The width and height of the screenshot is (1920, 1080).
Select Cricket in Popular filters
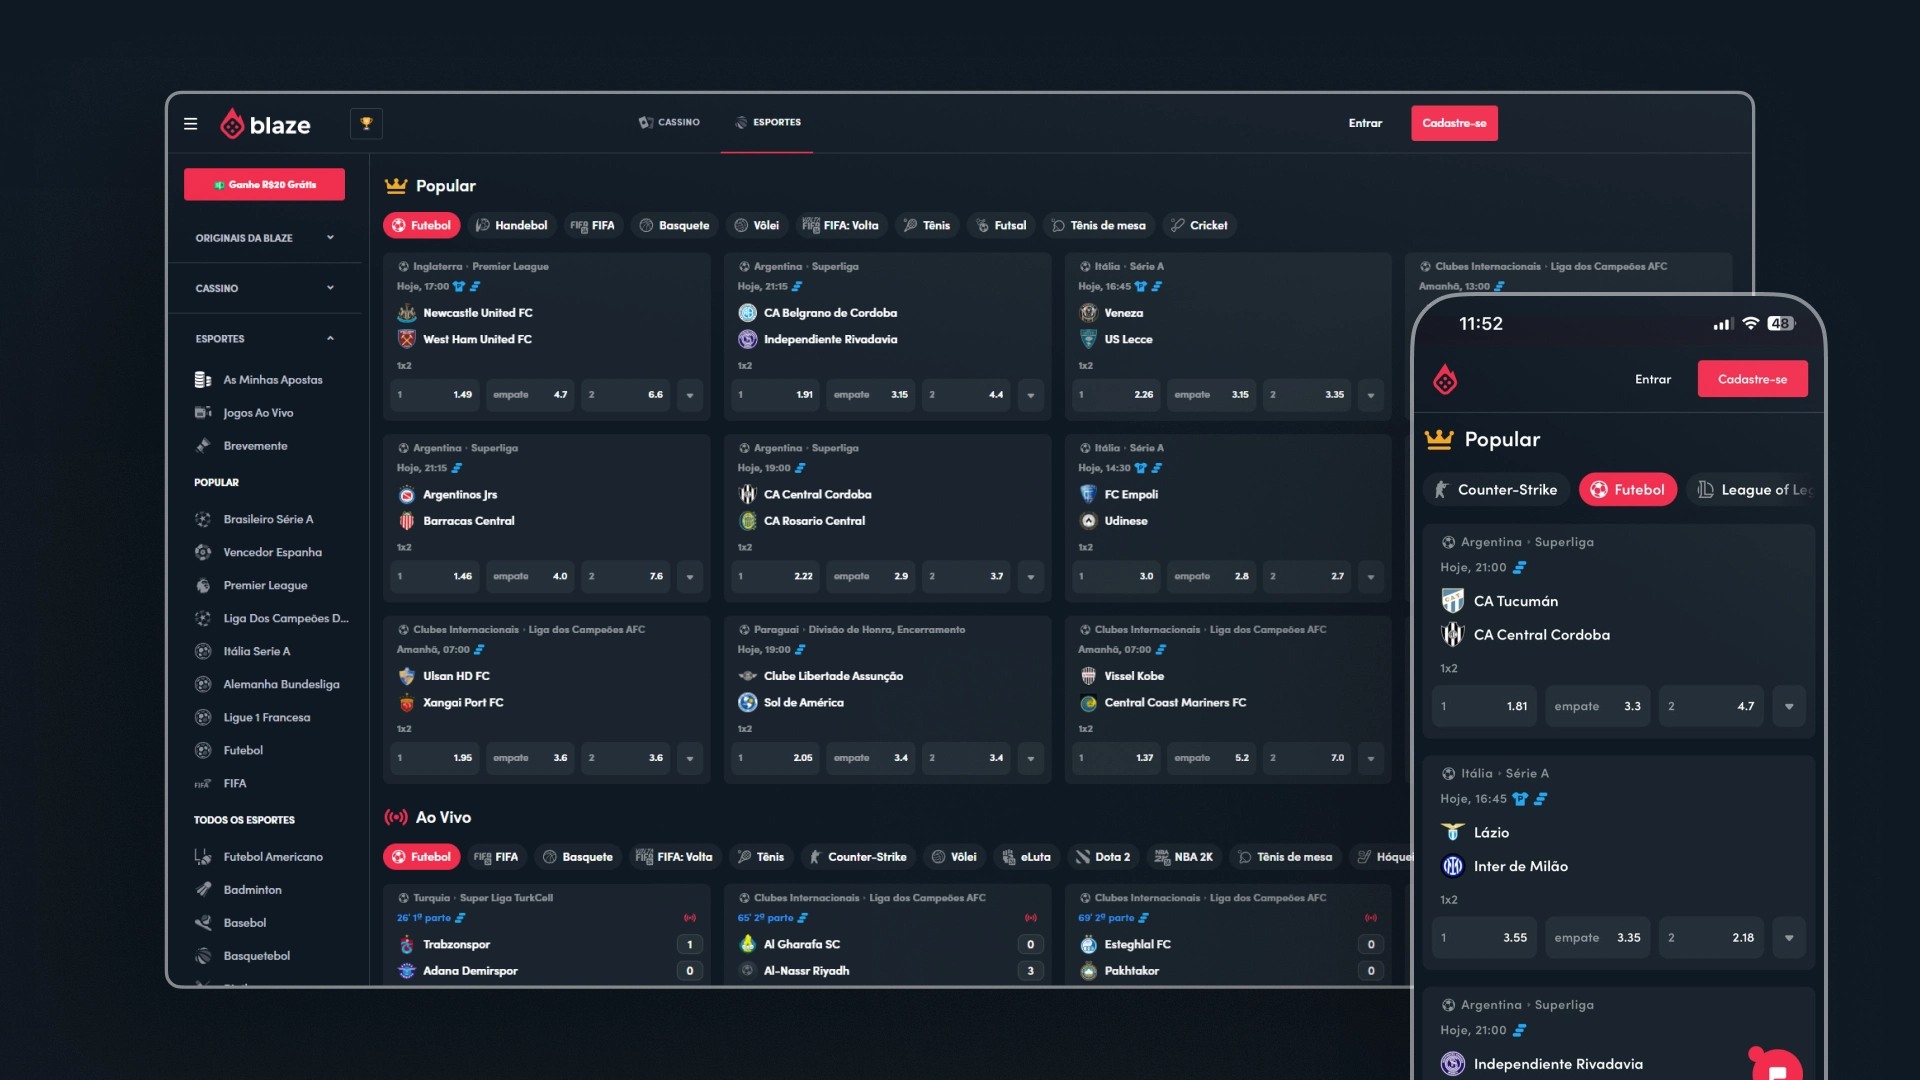[x=1199, y=225]
